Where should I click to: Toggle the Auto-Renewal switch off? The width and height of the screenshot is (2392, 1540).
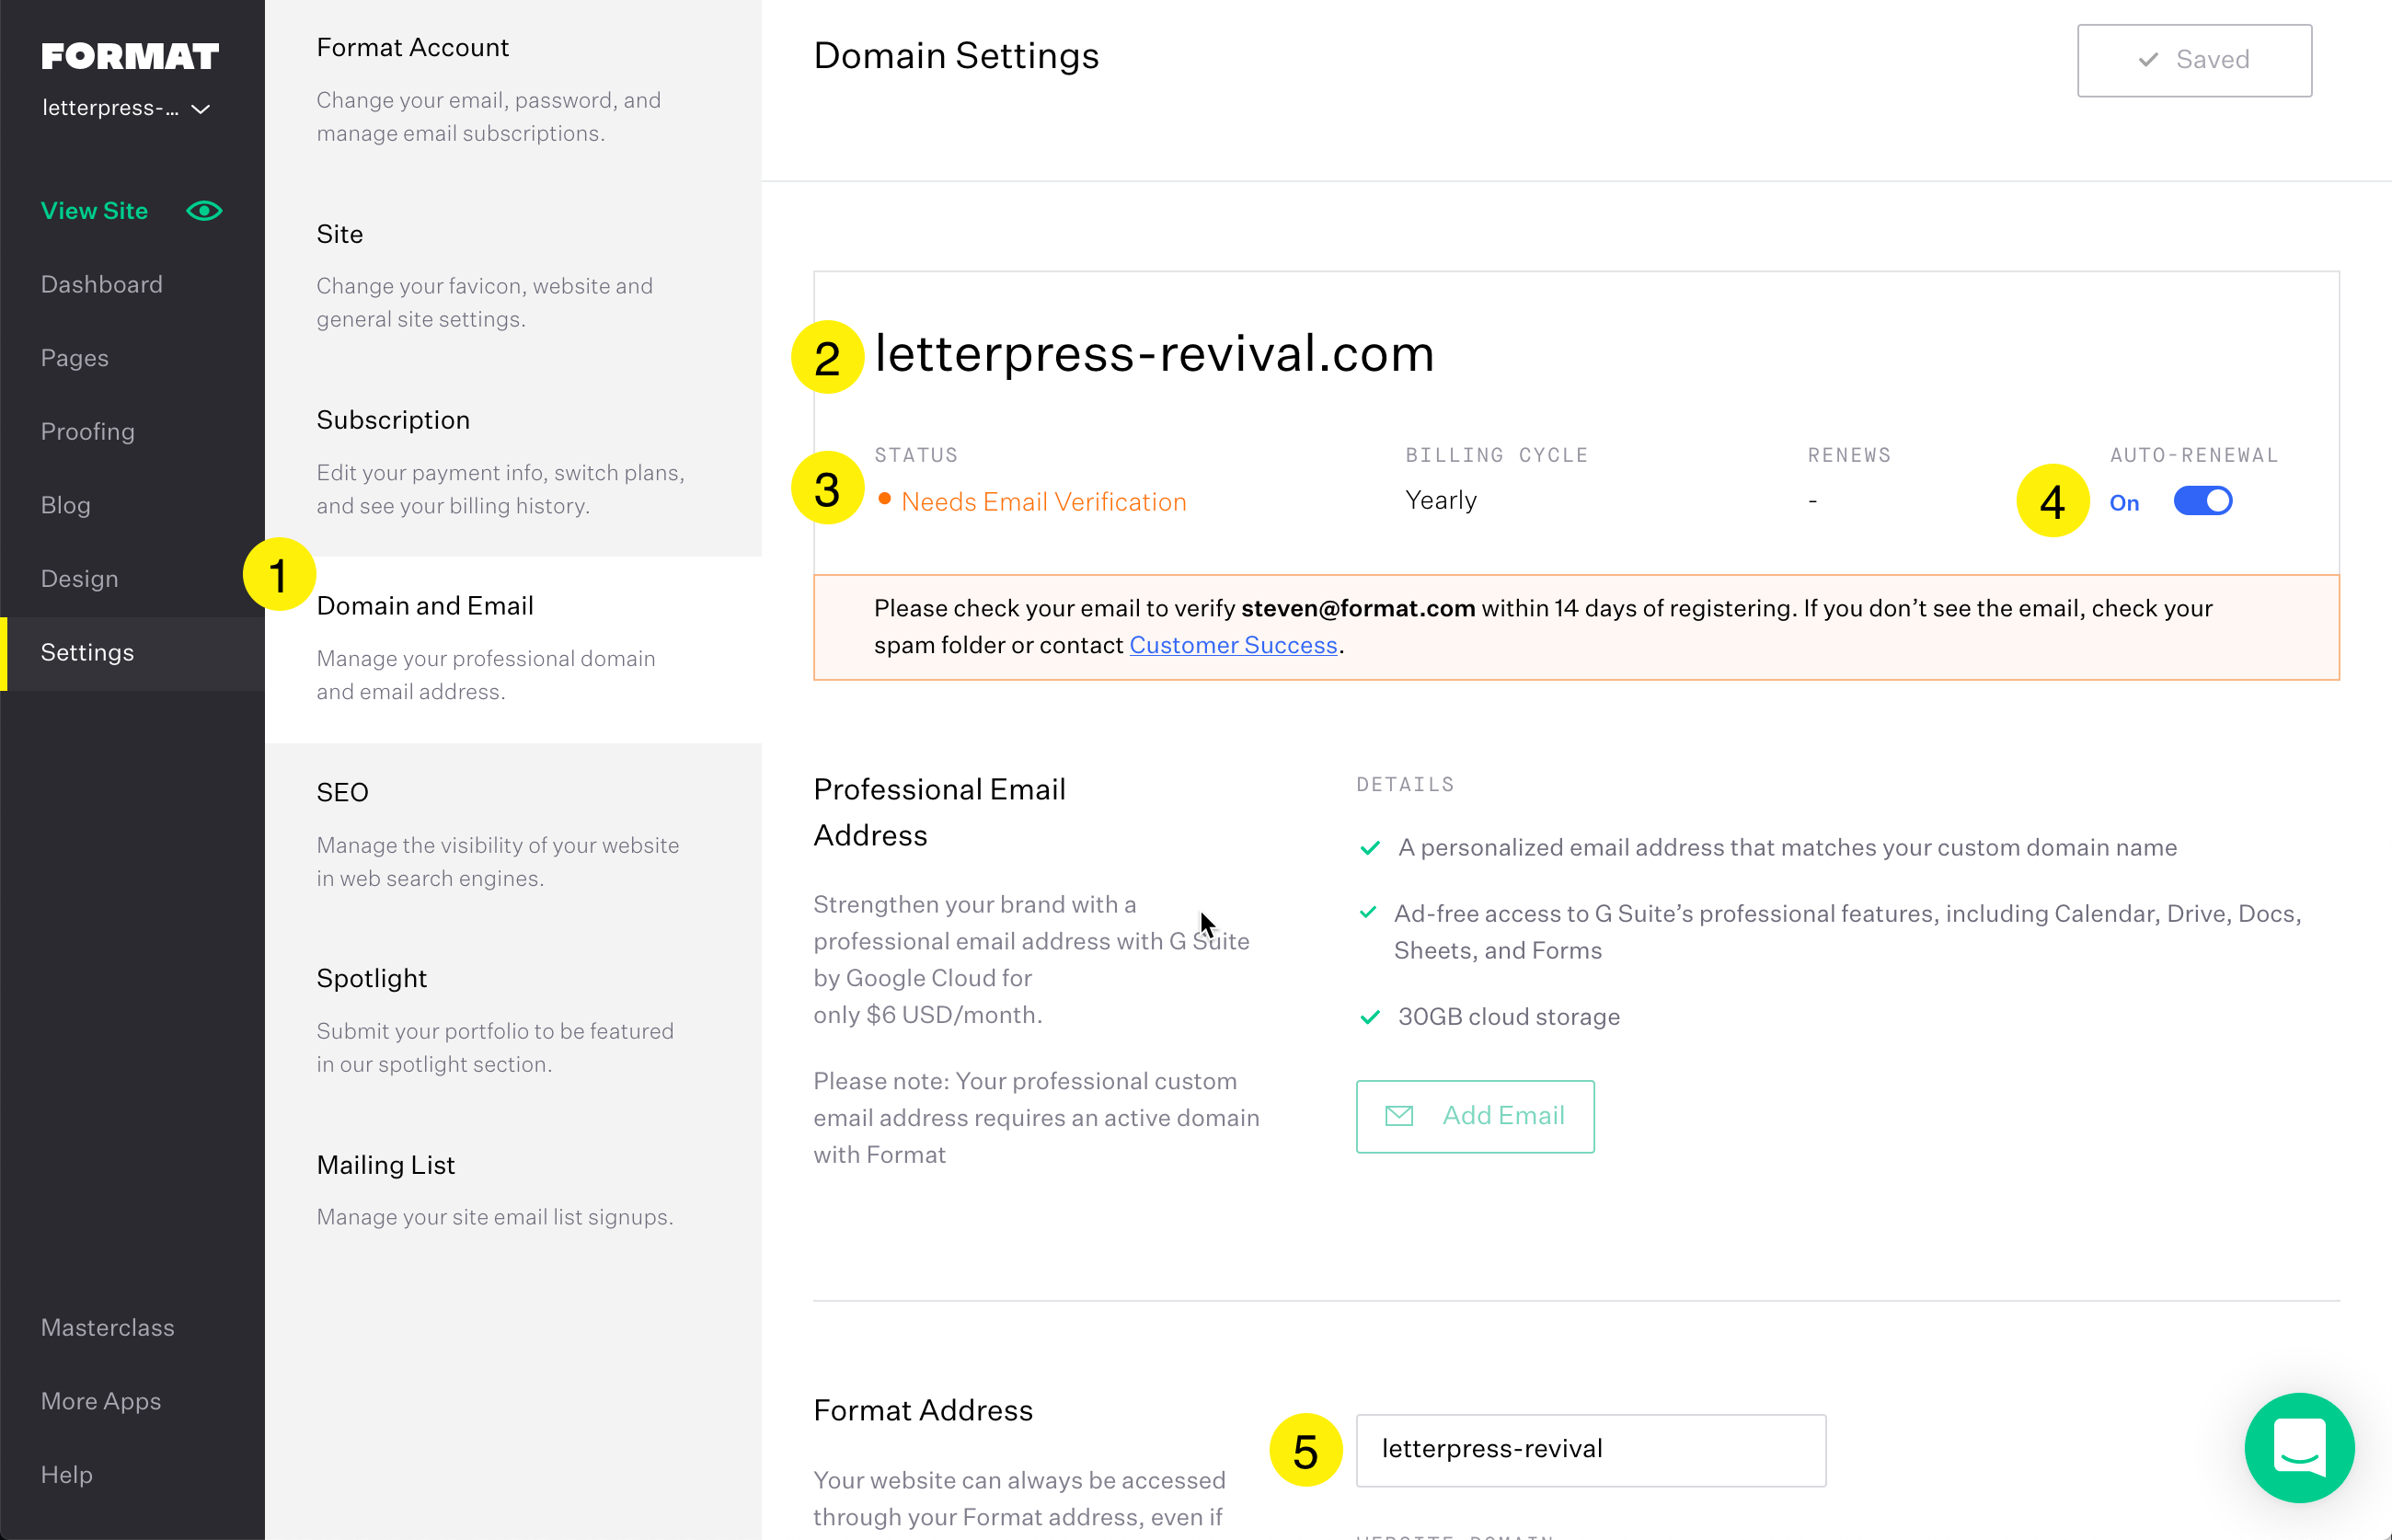point(2202,501)
